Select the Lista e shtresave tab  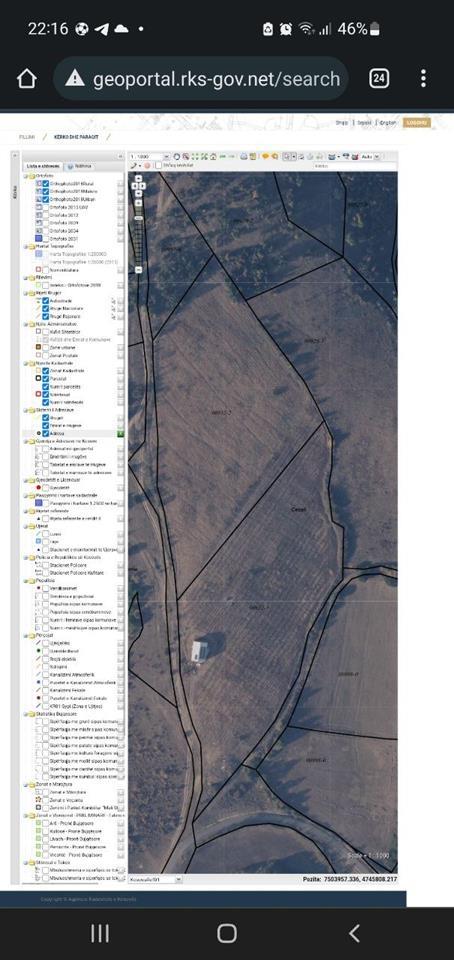point(43,166)
